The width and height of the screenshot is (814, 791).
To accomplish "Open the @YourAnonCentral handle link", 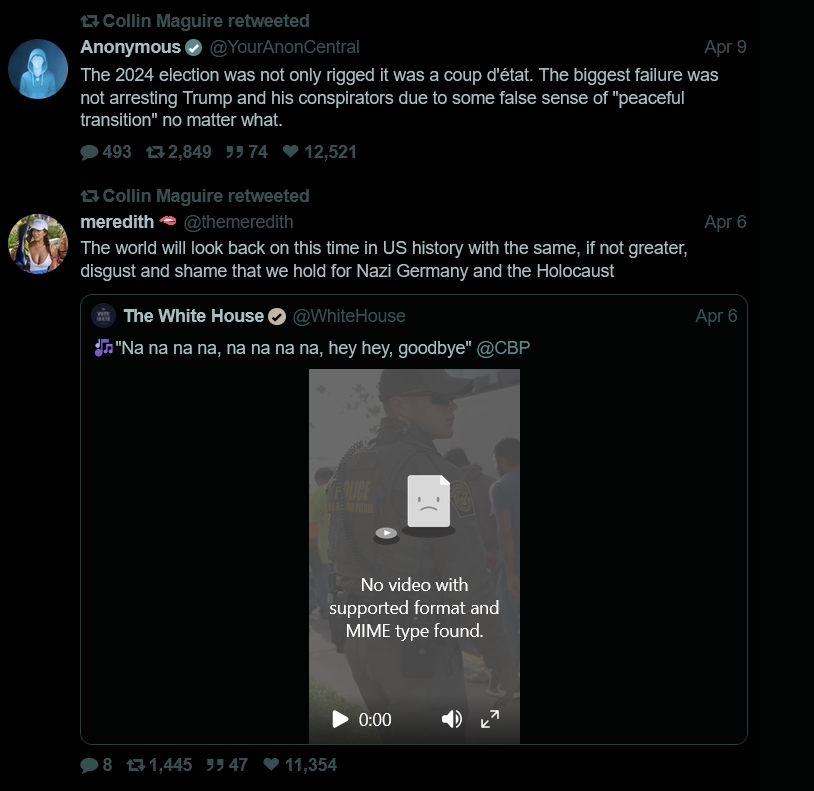I will [284, 47].
